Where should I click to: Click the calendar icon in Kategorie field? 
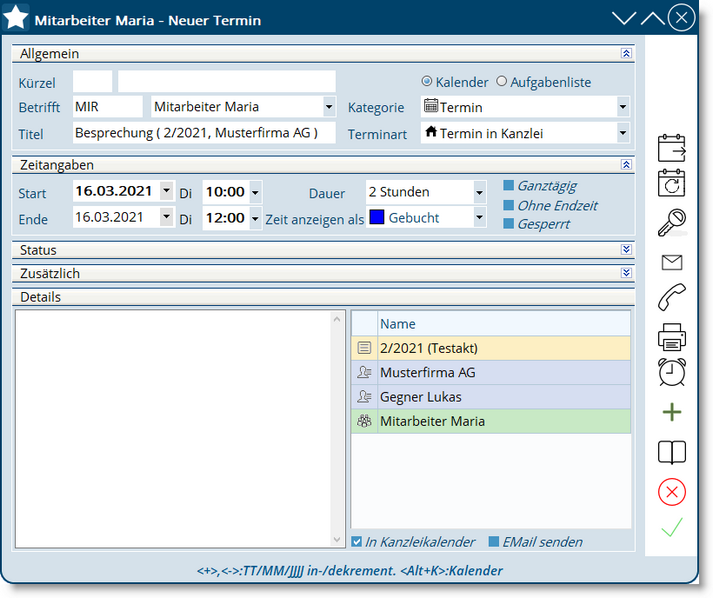click(x=431, y=106)
